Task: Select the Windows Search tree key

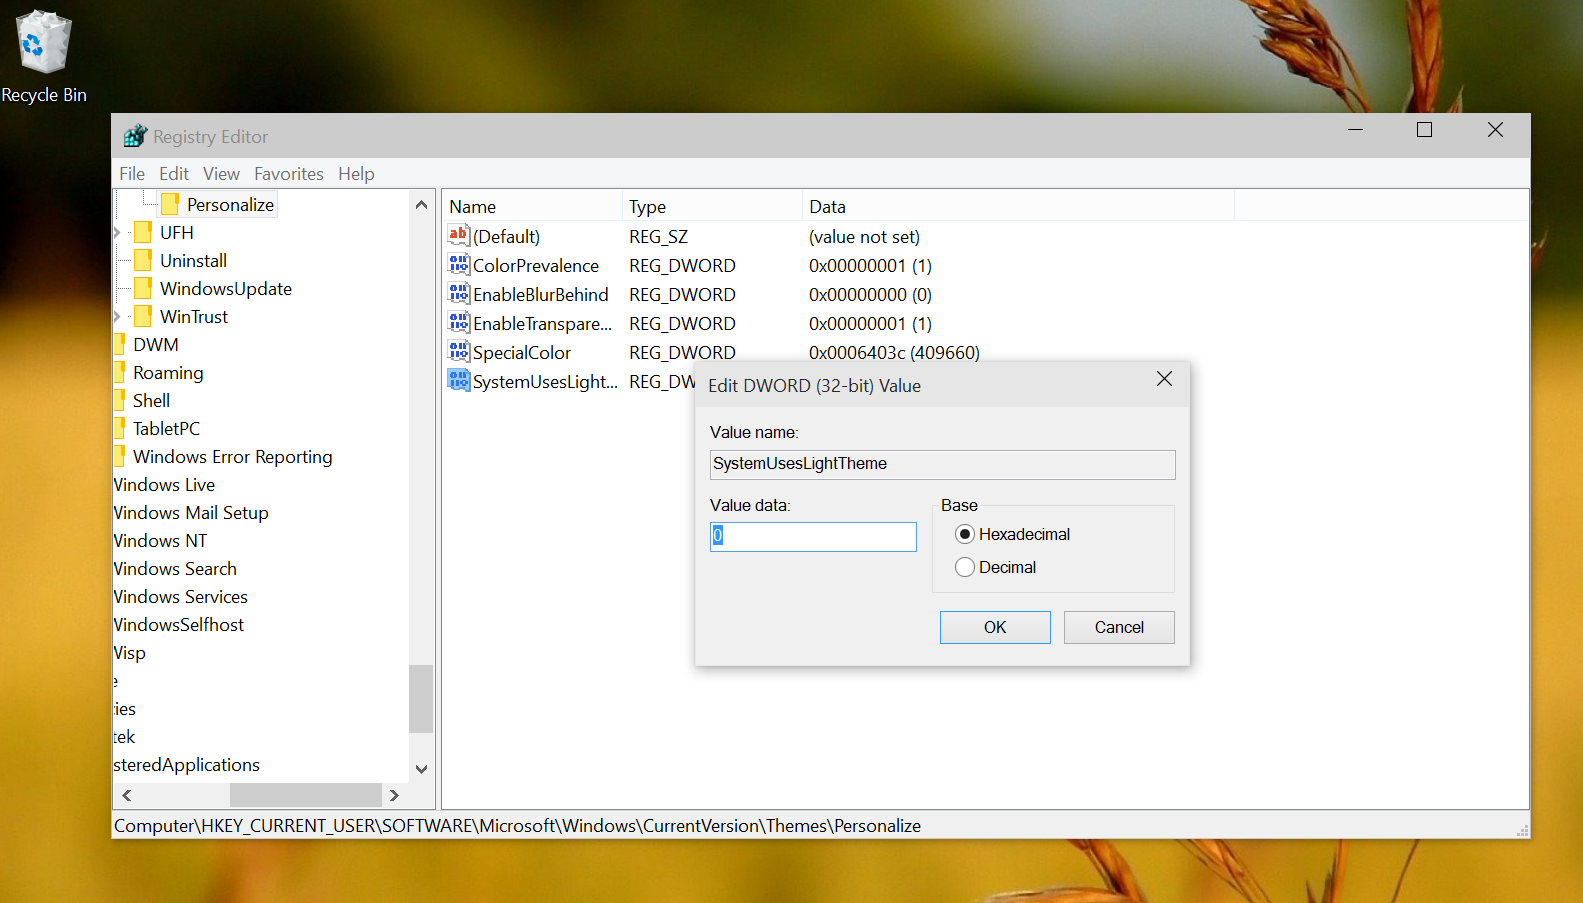Action: pyautogui.click(x=175, y=568)
